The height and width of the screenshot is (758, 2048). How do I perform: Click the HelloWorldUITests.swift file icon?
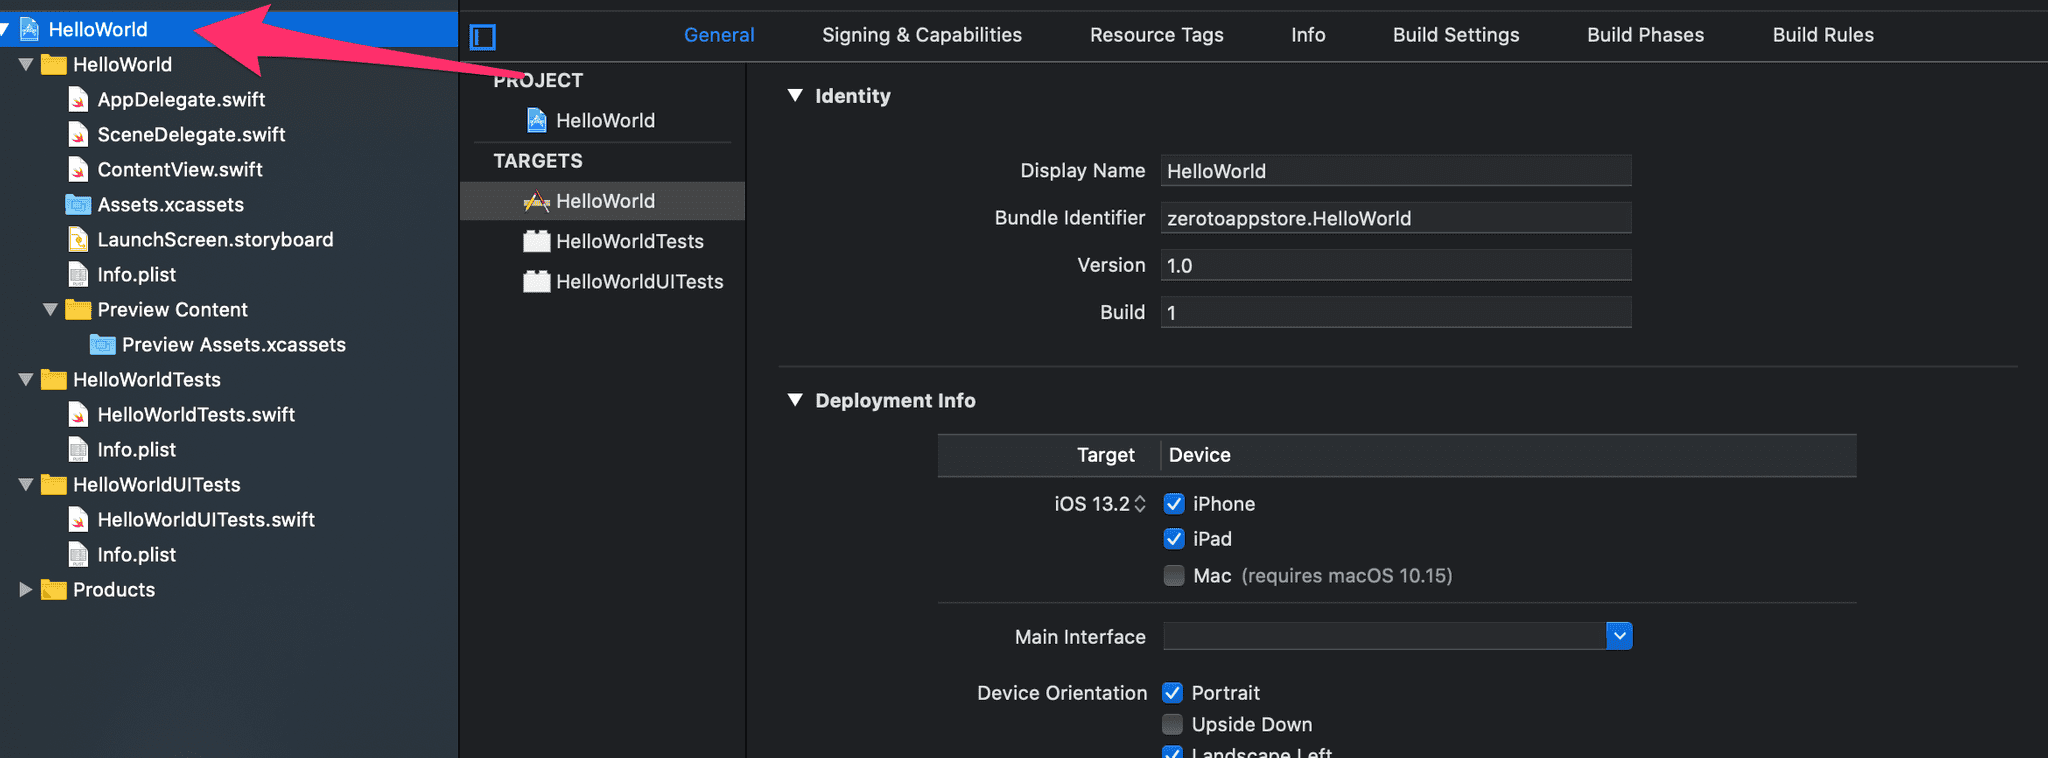(x=78, y=519)
